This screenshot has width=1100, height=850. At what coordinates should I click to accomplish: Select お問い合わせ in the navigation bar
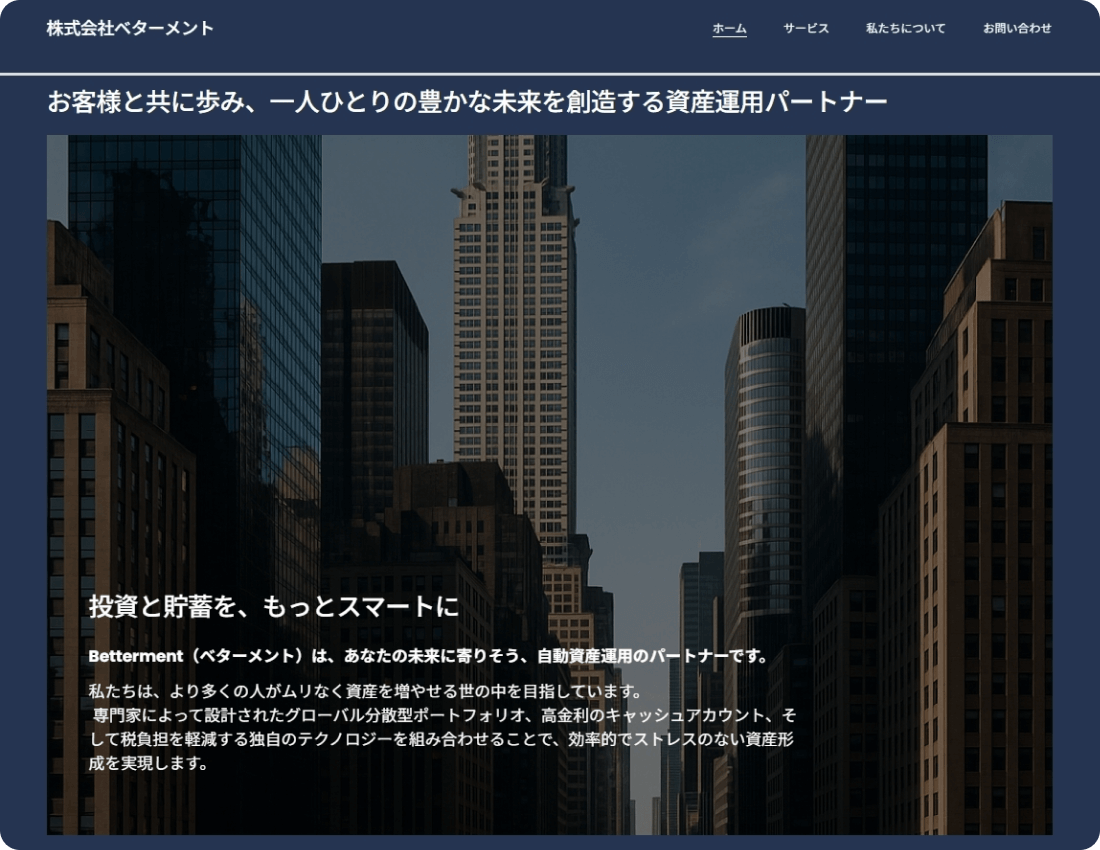click(x=1017, y=28)
